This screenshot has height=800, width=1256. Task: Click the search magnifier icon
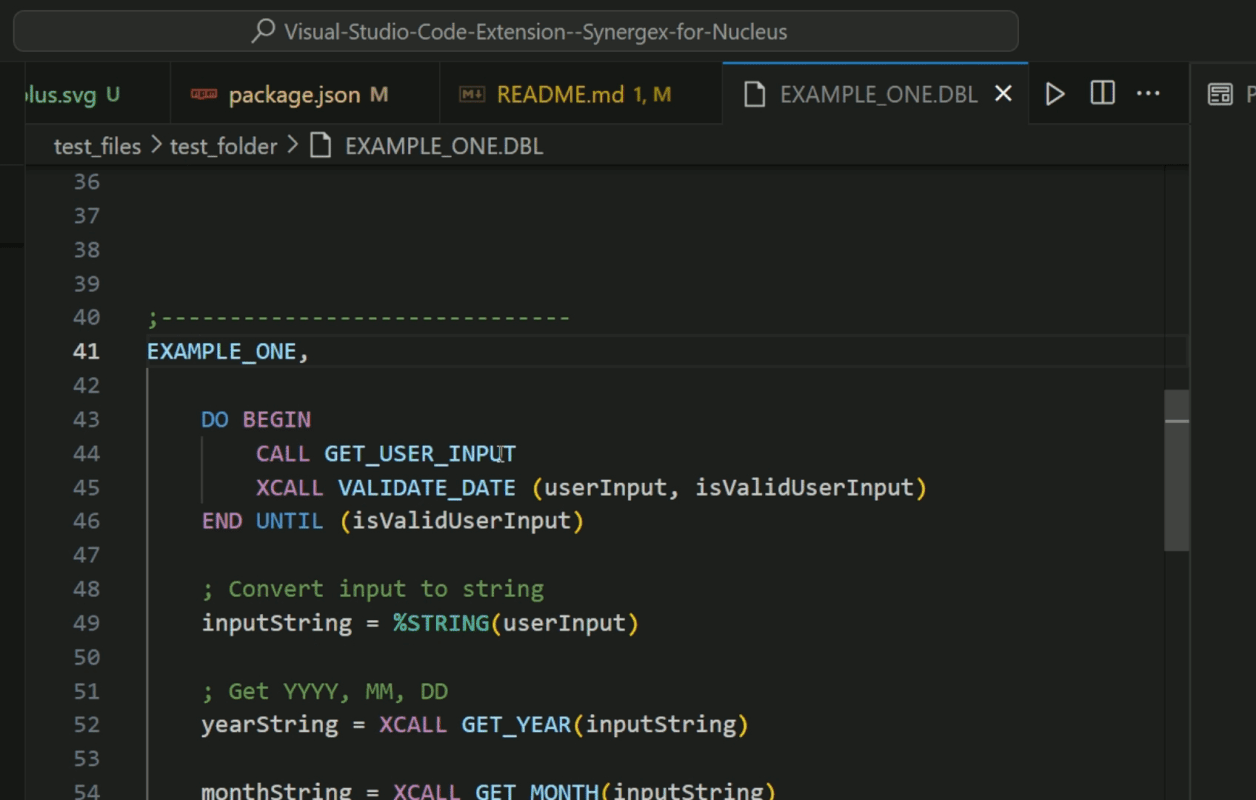pos(263,31)
